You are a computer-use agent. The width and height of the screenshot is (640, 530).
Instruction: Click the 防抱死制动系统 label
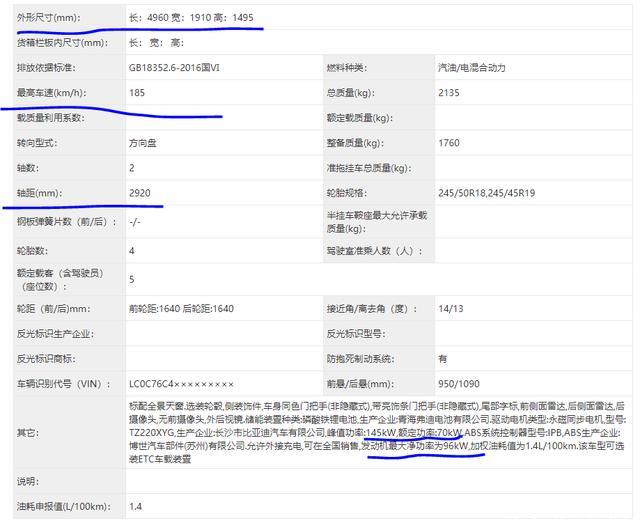[x=360, y=359]
